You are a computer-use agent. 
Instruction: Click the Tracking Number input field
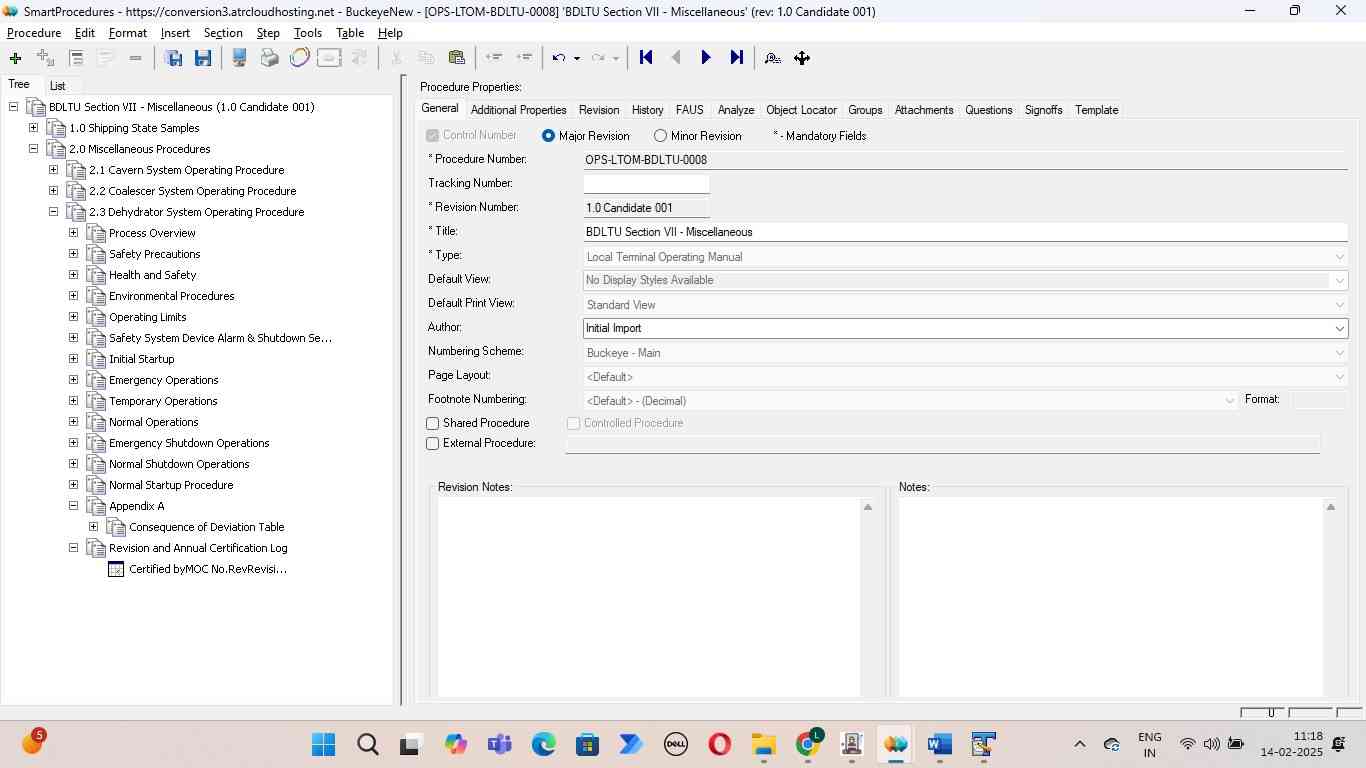(x=646, y=184)
